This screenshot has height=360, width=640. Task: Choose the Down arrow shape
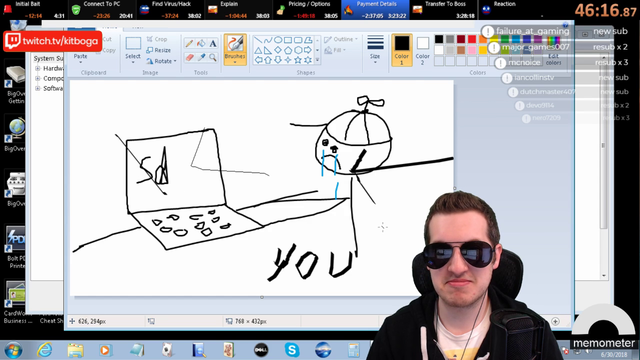(278, 60)
